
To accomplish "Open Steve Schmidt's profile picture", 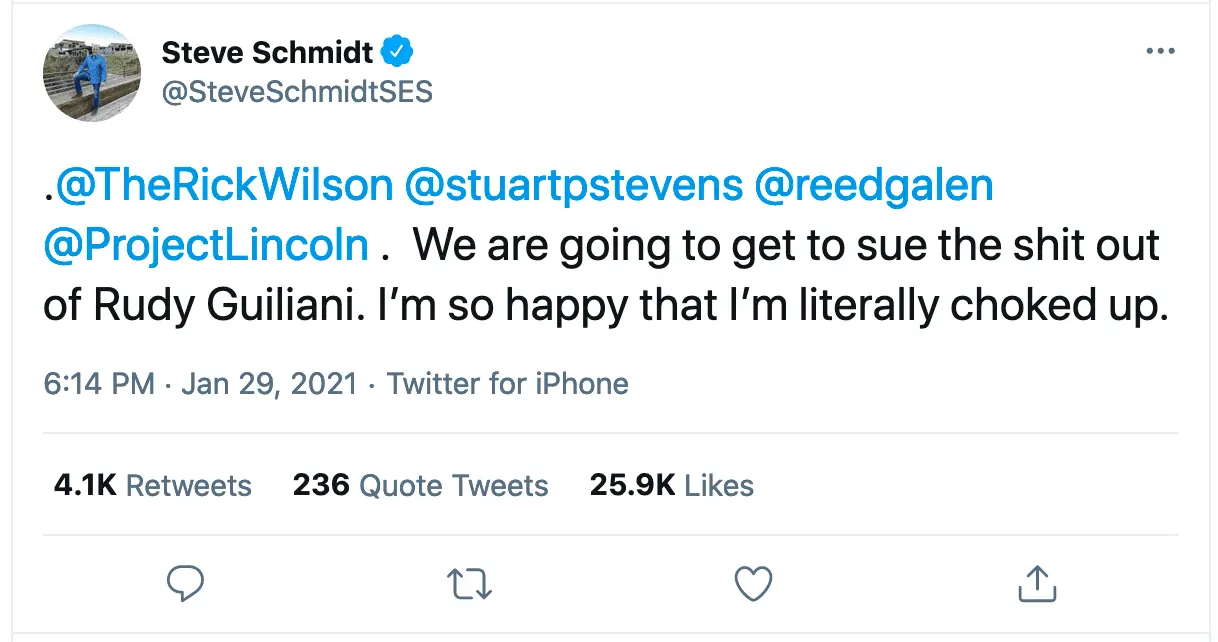I will [x=92, y=72].
